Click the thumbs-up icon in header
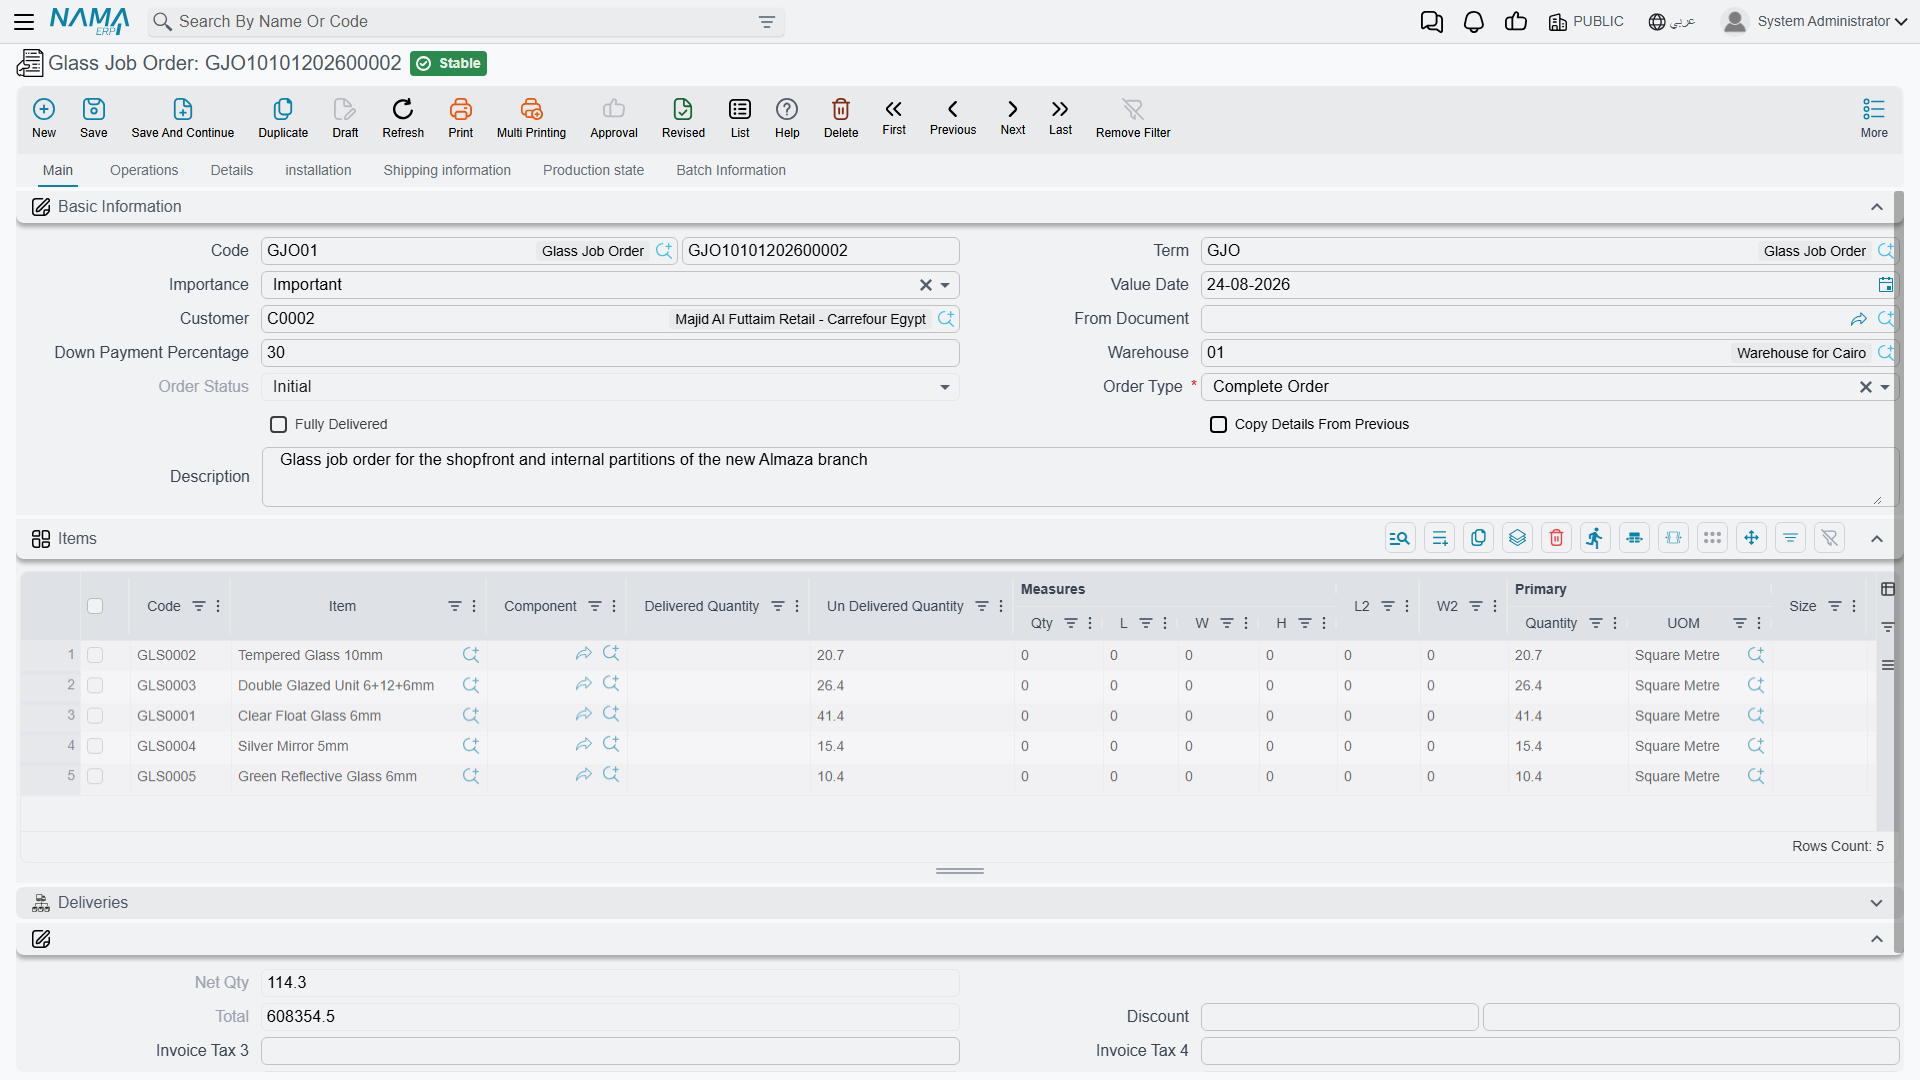Screen dimensions: 1920x1080 pos(1516,22)
